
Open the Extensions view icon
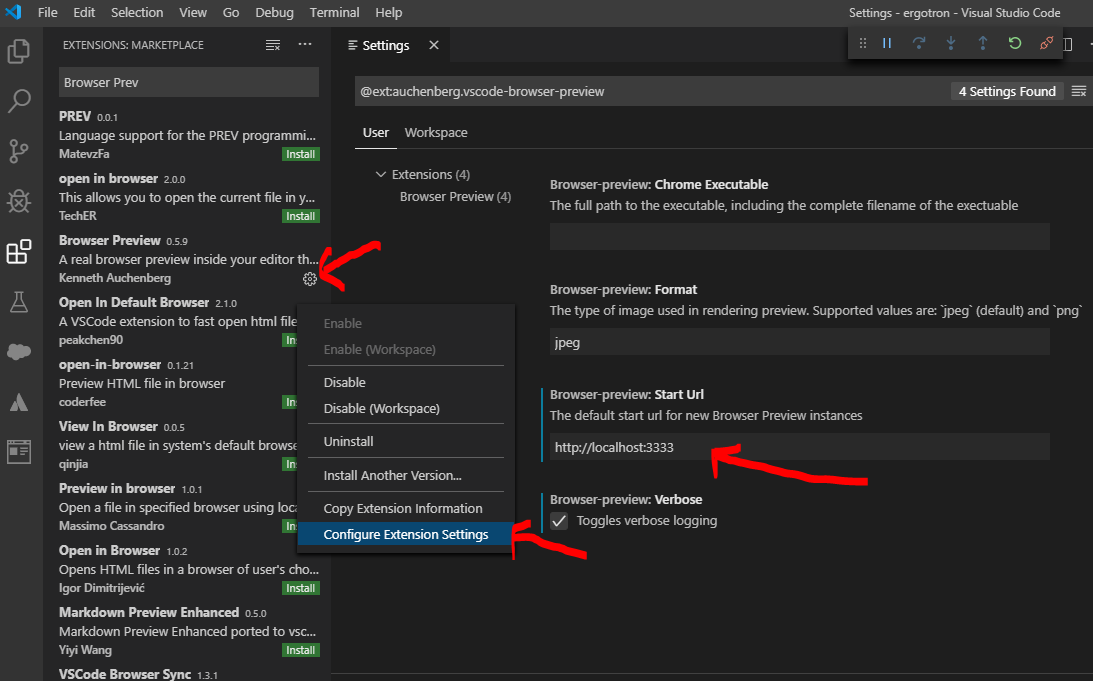coord(19,252)
